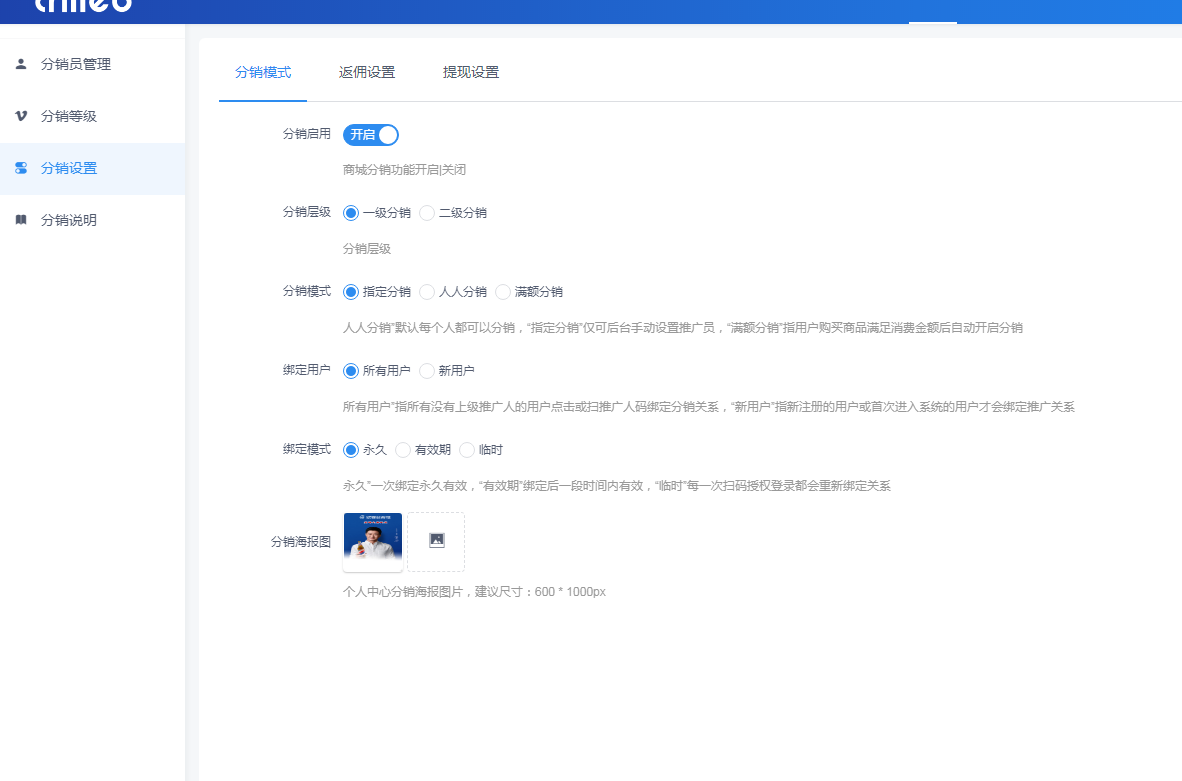Click the V icon beside 分销等级

[21, 116]
